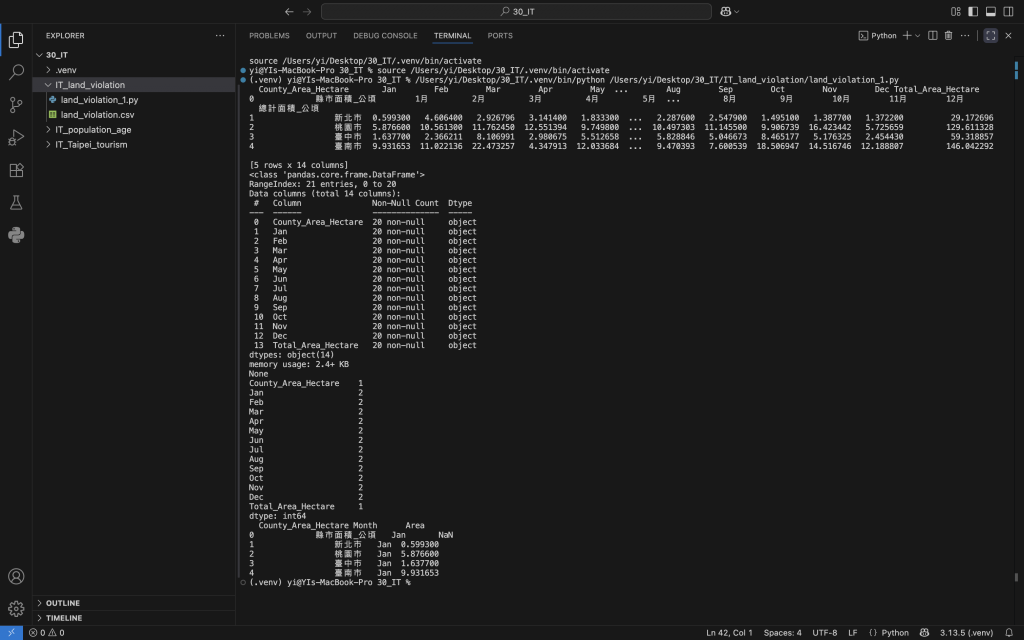The image size is (1024, 640).
Task: Click Ln 42, Col 1 cursor position
Action: [x=729, y=633]
